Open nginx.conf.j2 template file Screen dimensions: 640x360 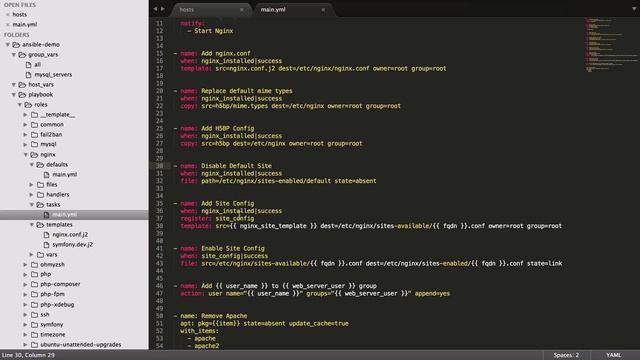70,235
